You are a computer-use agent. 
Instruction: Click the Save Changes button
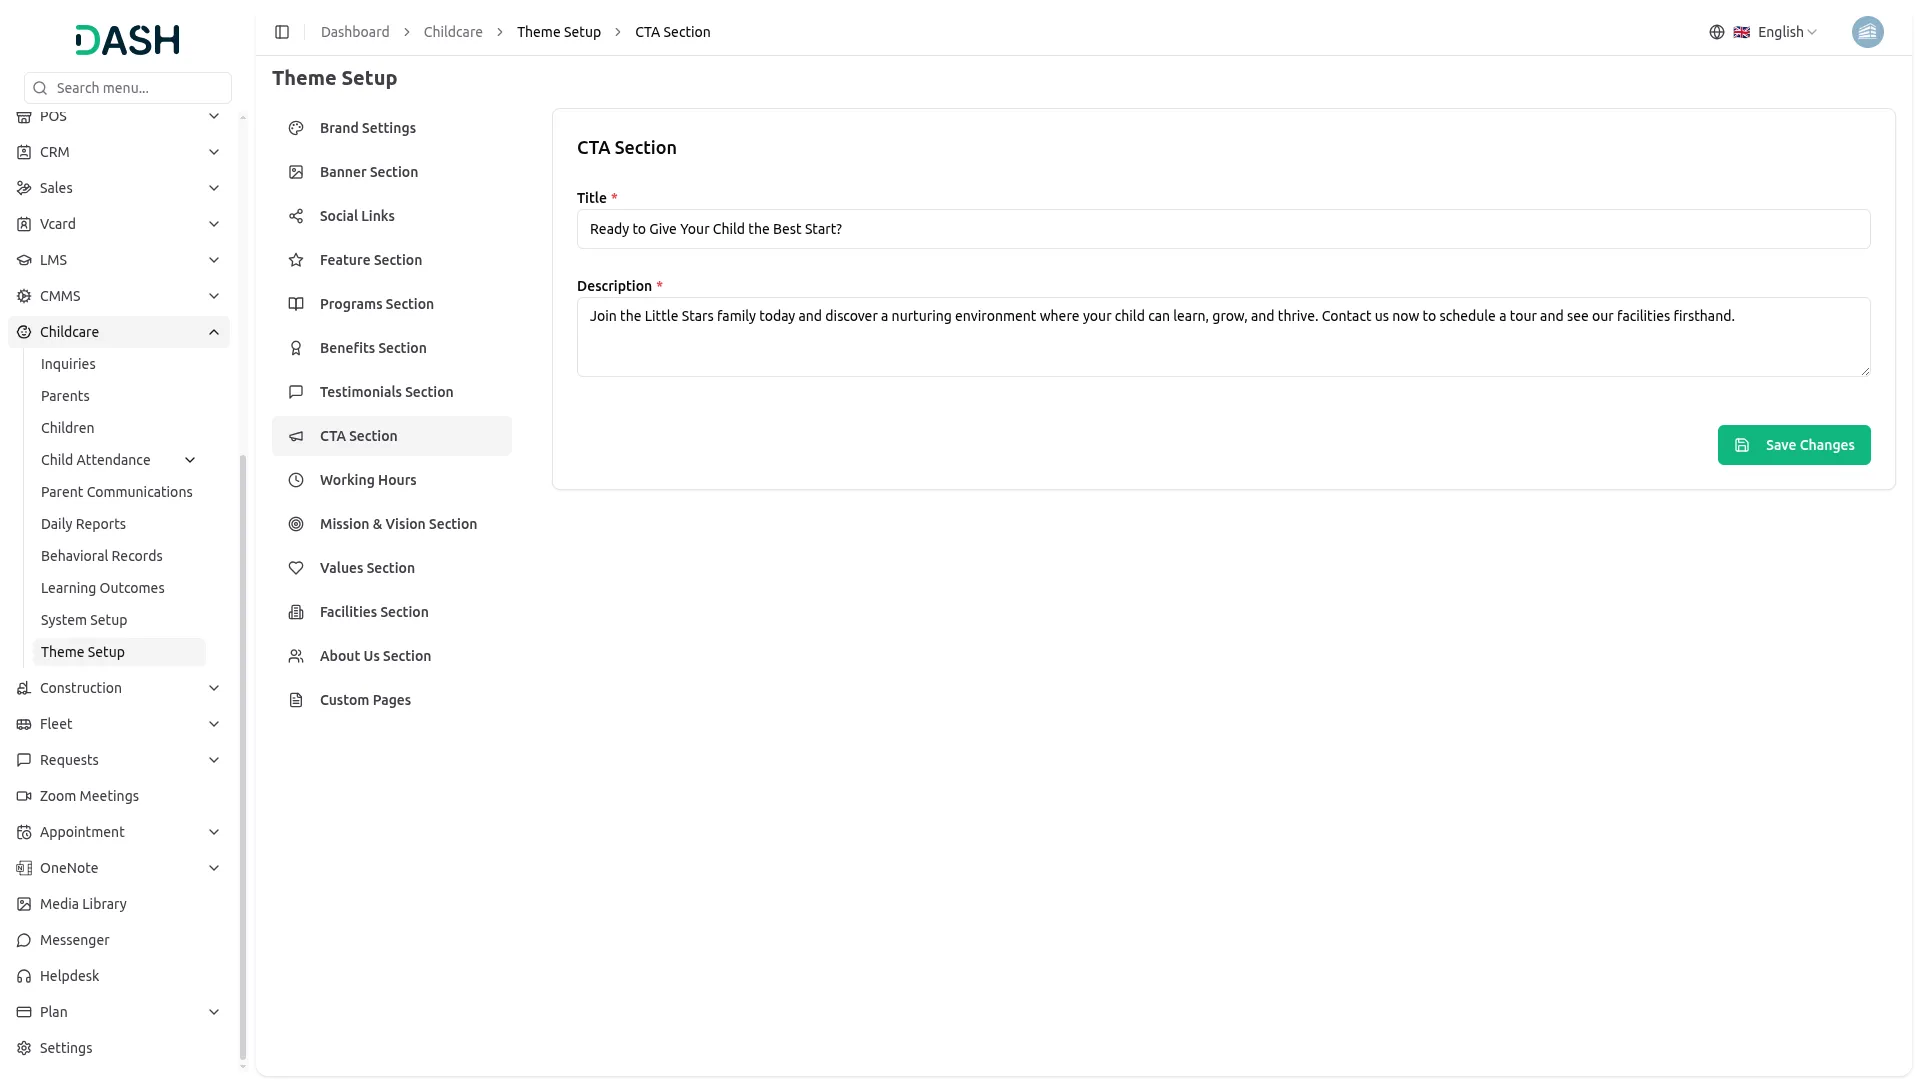click(x=1793, y=445)
